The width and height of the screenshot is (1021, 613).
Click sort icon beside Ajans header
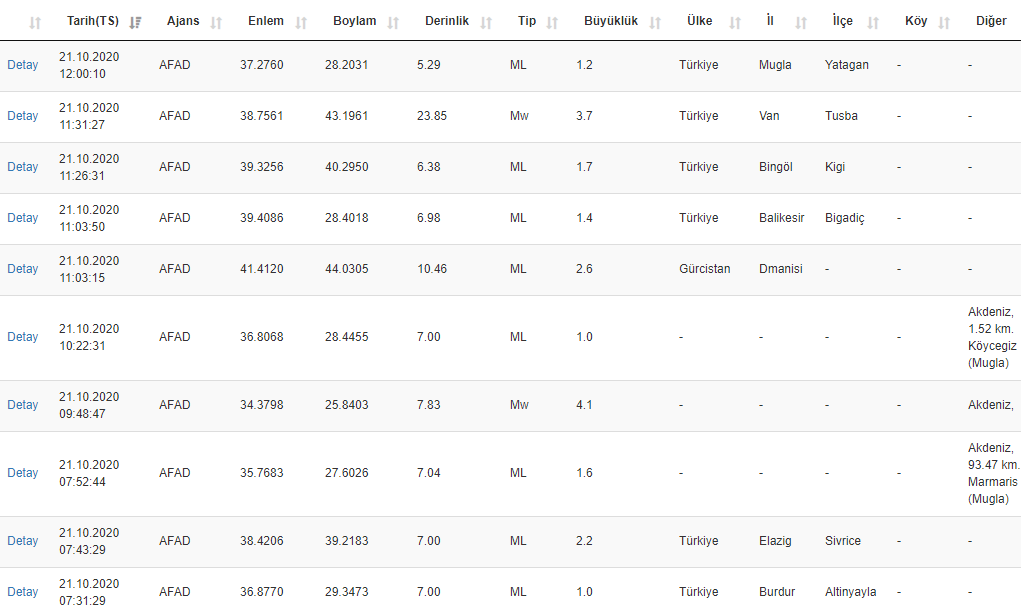[x=217, y=22]
